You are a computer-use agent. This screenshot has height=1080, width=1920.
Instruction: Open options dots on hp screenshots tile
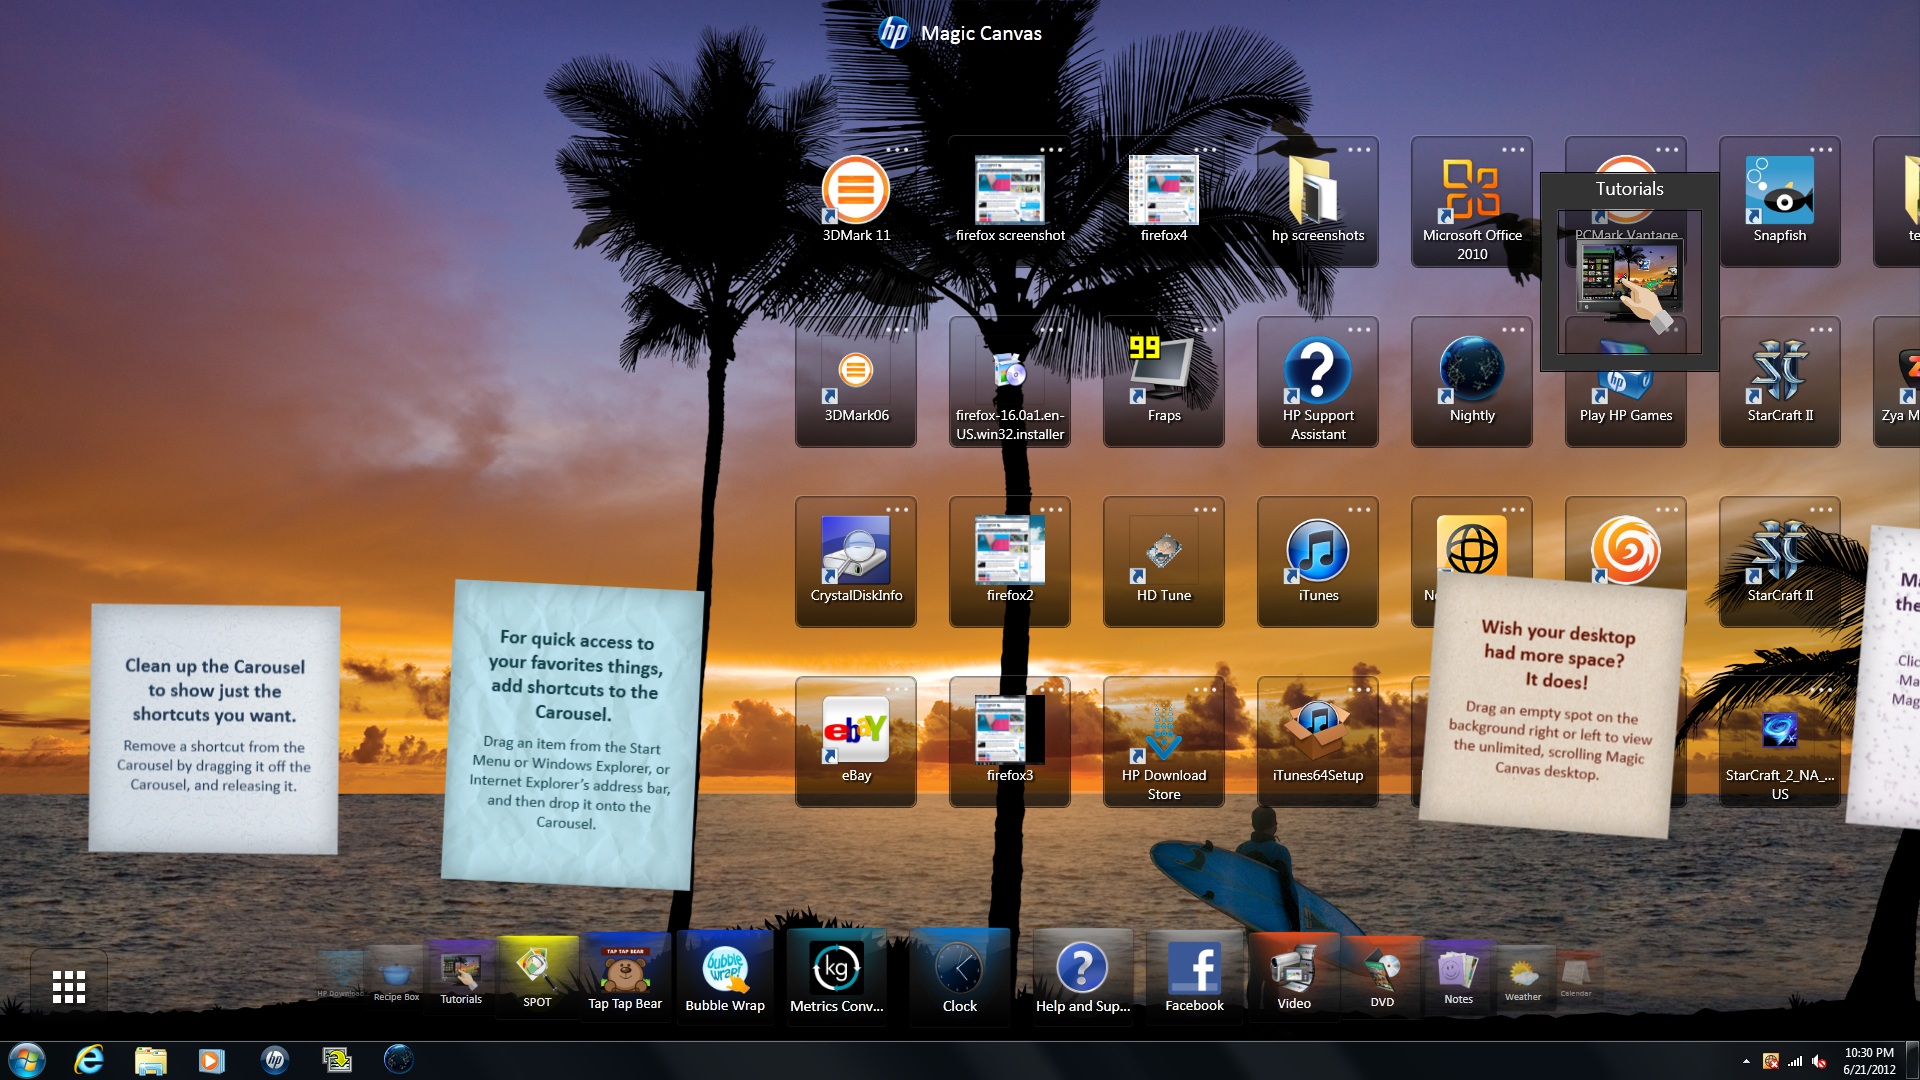tap(1359, 150)
